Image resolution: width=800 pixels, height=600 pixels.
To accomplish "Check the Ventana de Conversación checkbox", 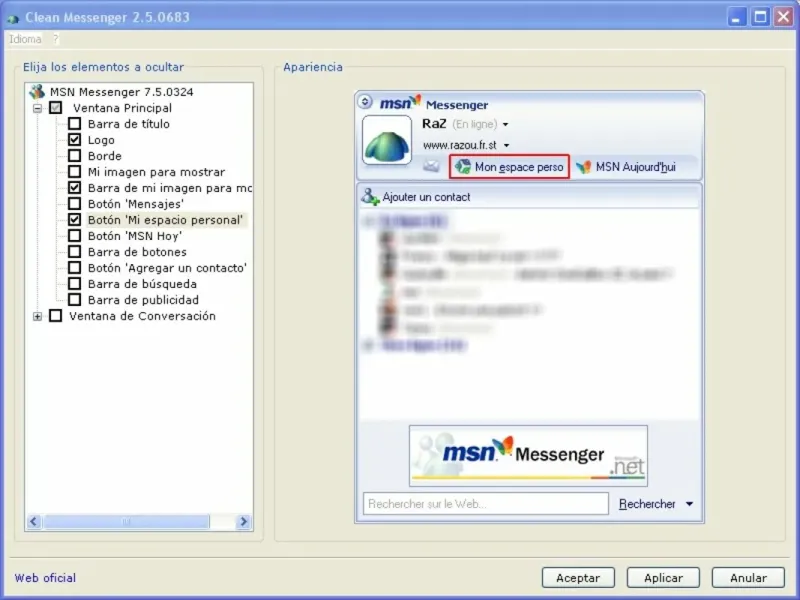I will click(x=56, y=316).
